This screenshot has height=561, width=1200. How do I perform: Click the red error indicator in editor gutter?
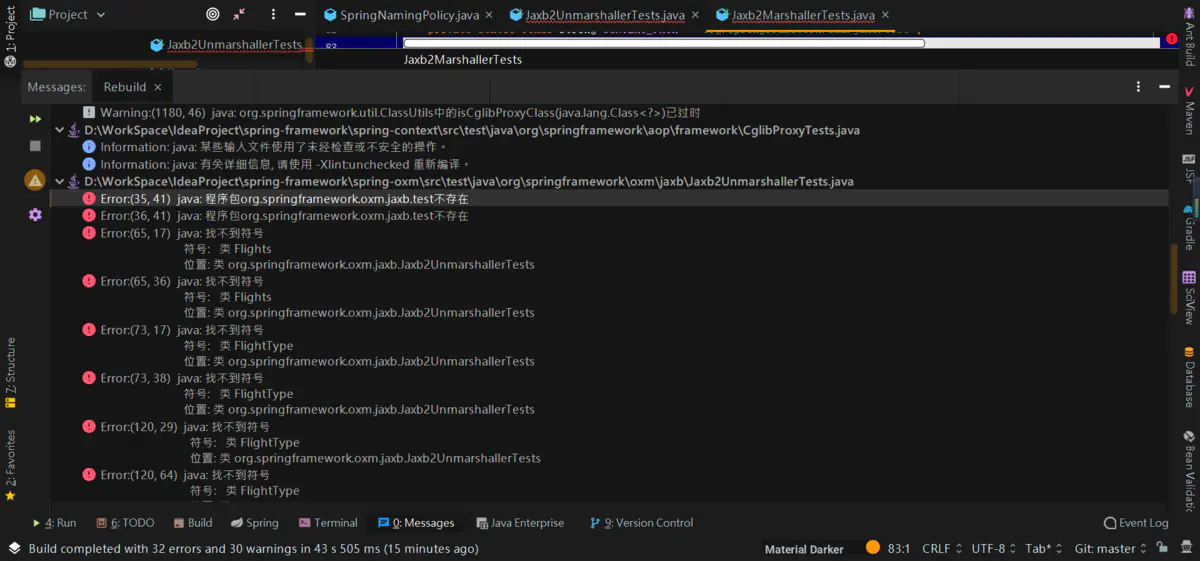(1171, 39)
